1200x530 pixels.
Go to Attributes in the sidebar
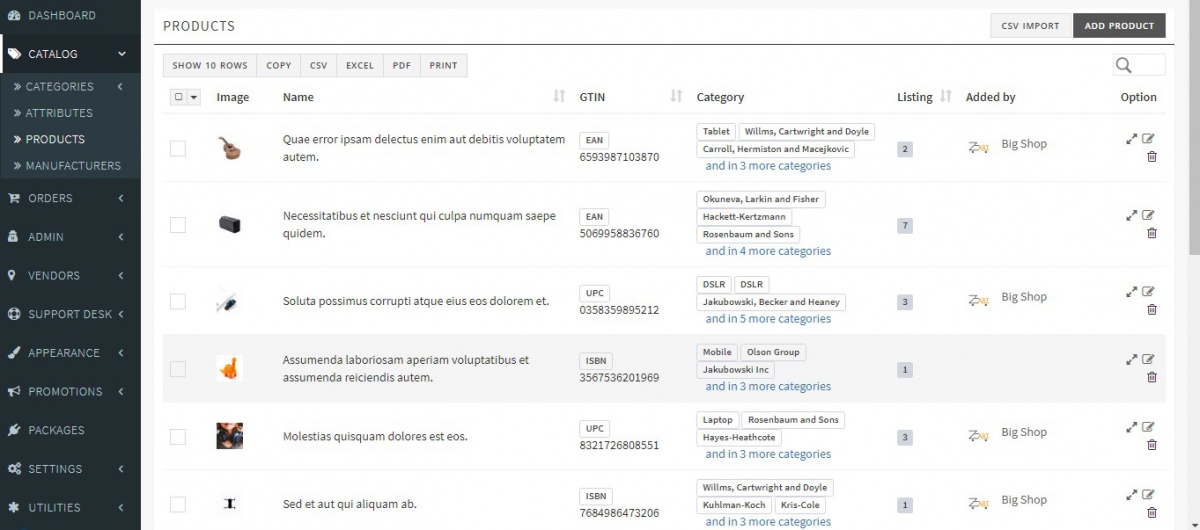pos(59,113)
